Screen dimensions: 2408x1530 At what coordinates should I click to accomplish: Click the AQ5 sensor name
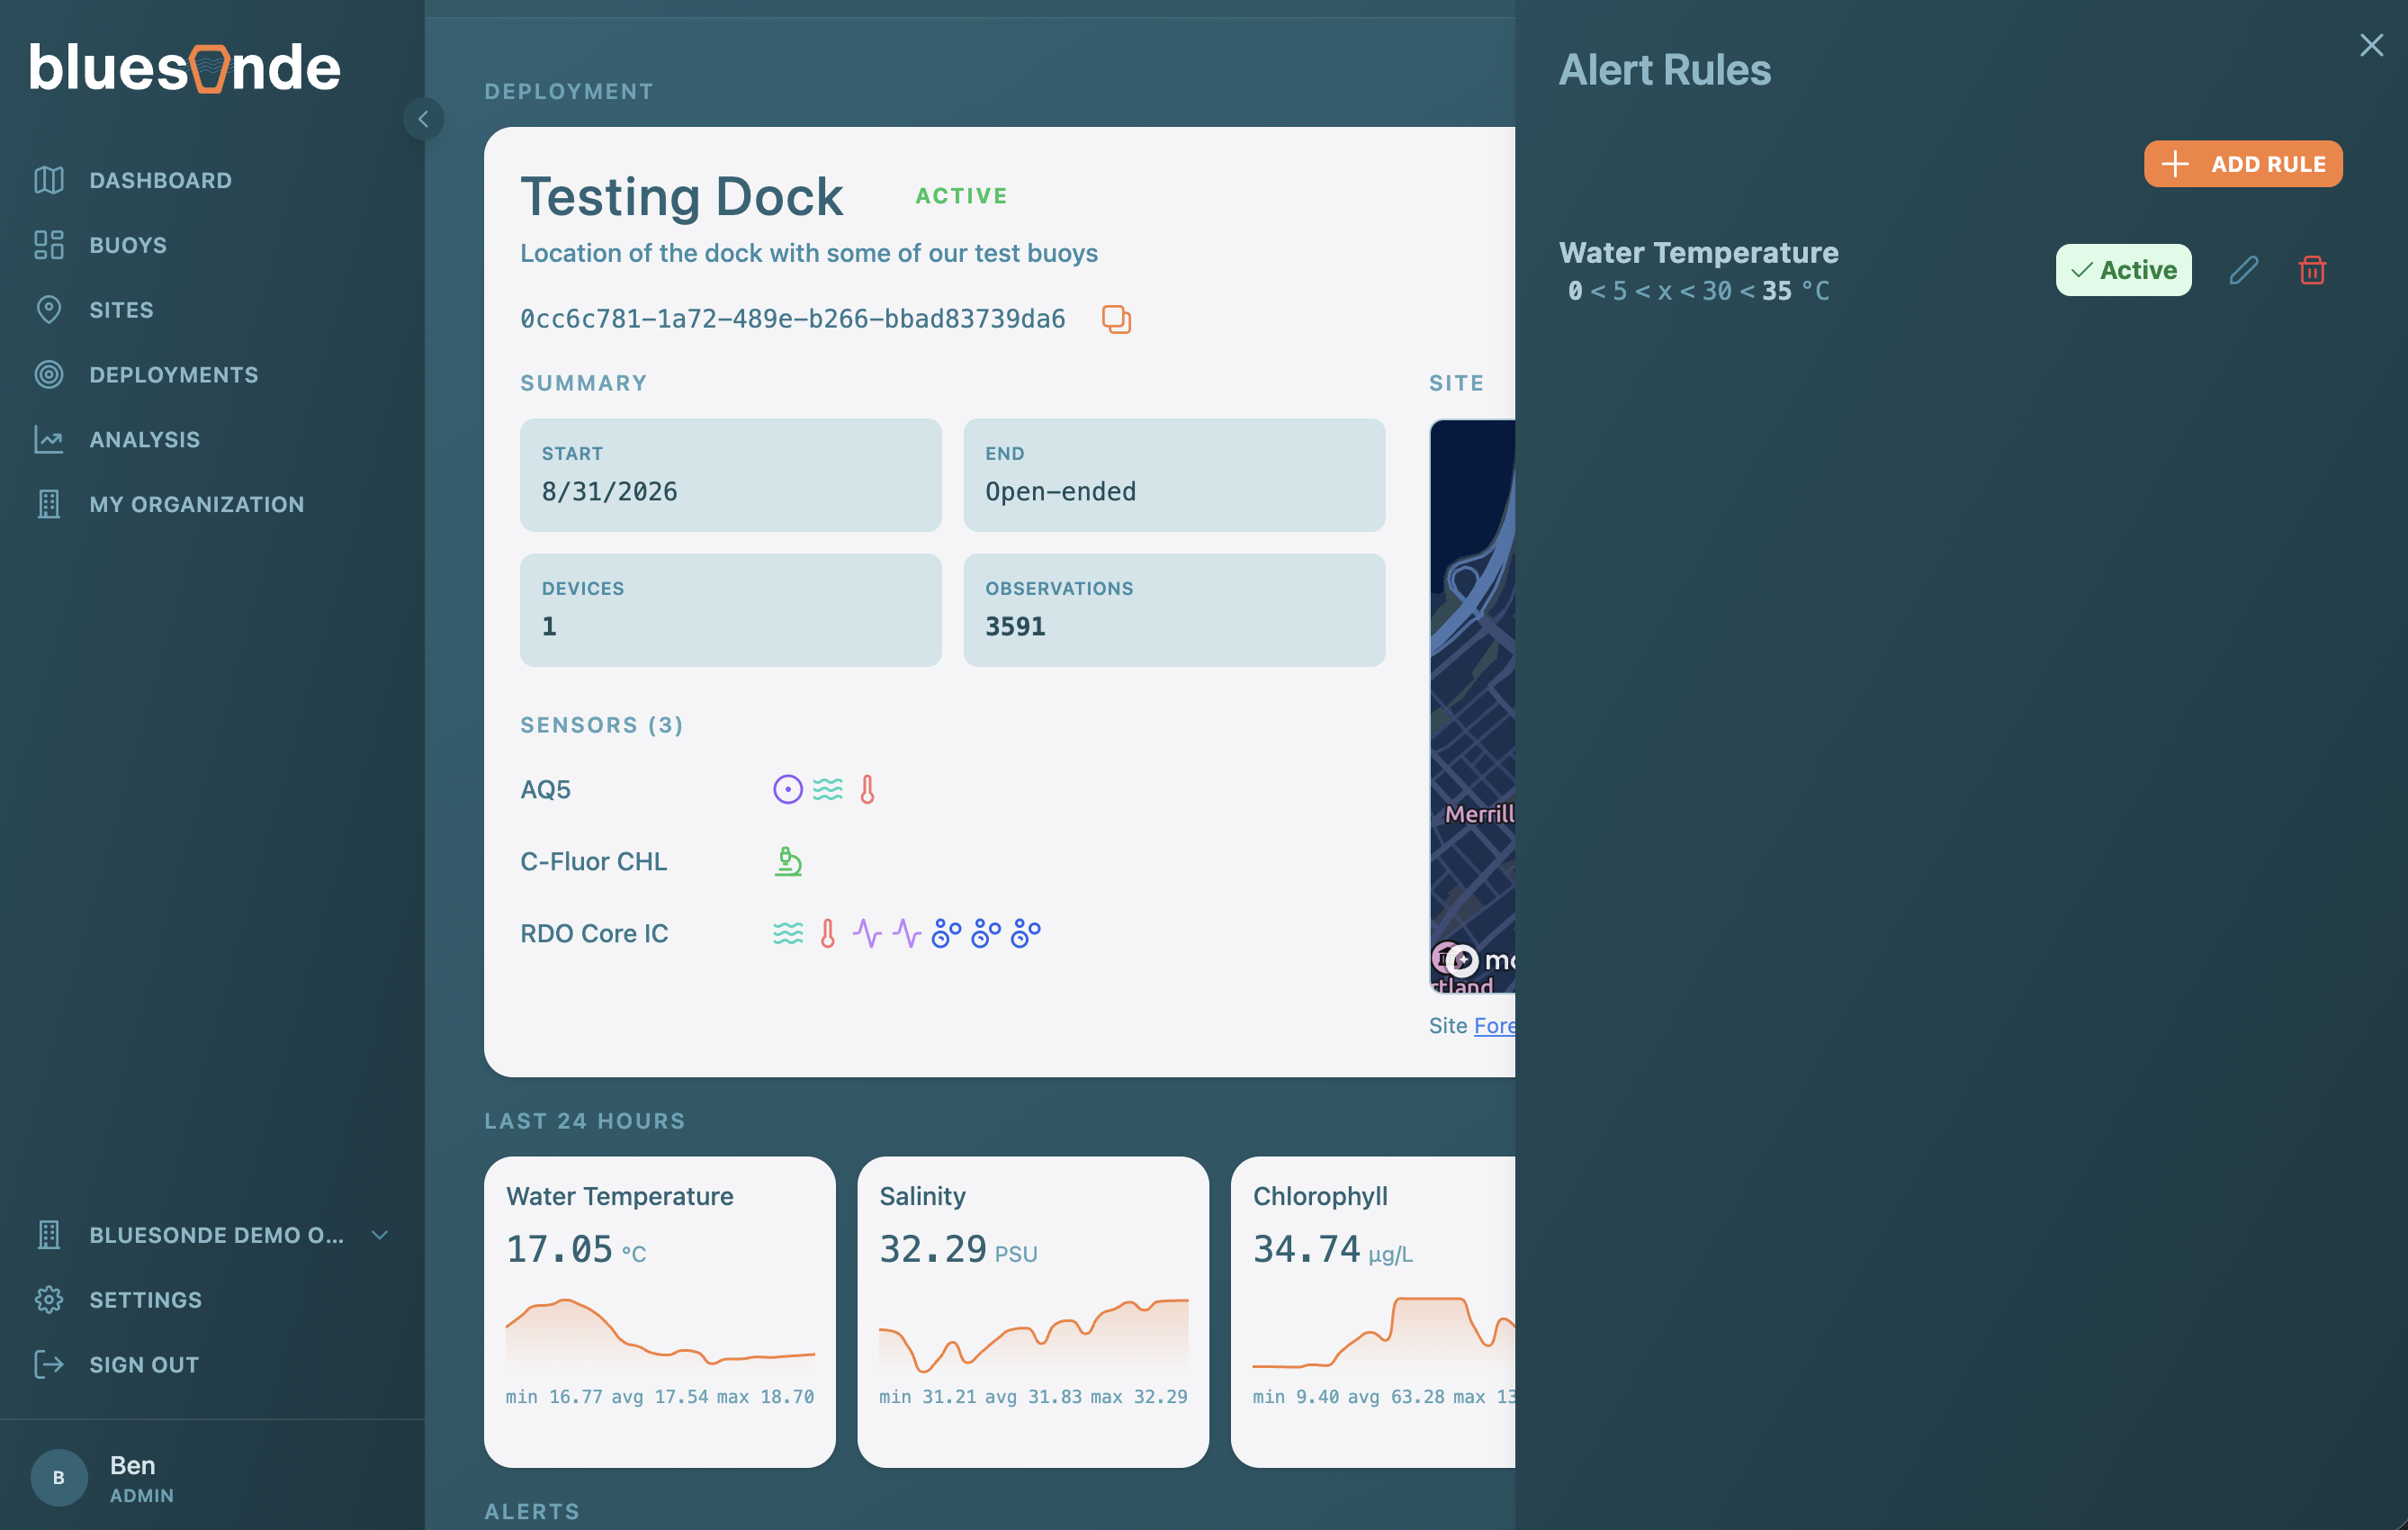pos(546,789)
